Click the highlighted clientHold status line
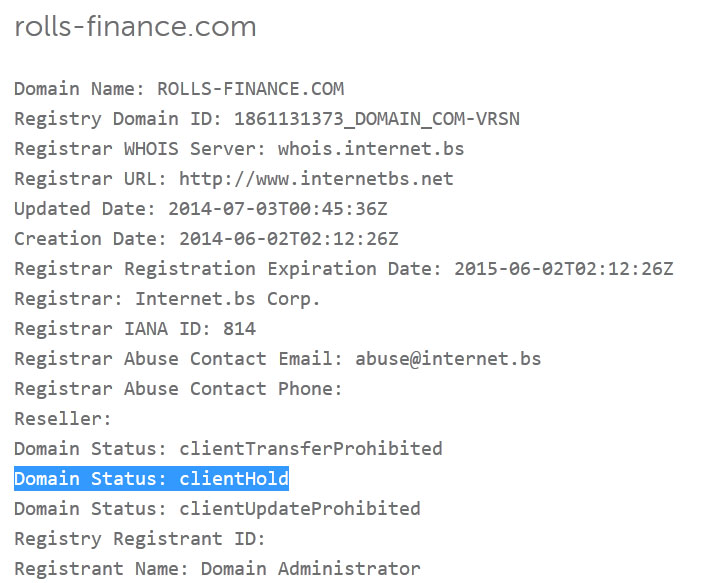The height and width of the screenshot is (583, 709). pyautogui.click(x=151, y=479)
